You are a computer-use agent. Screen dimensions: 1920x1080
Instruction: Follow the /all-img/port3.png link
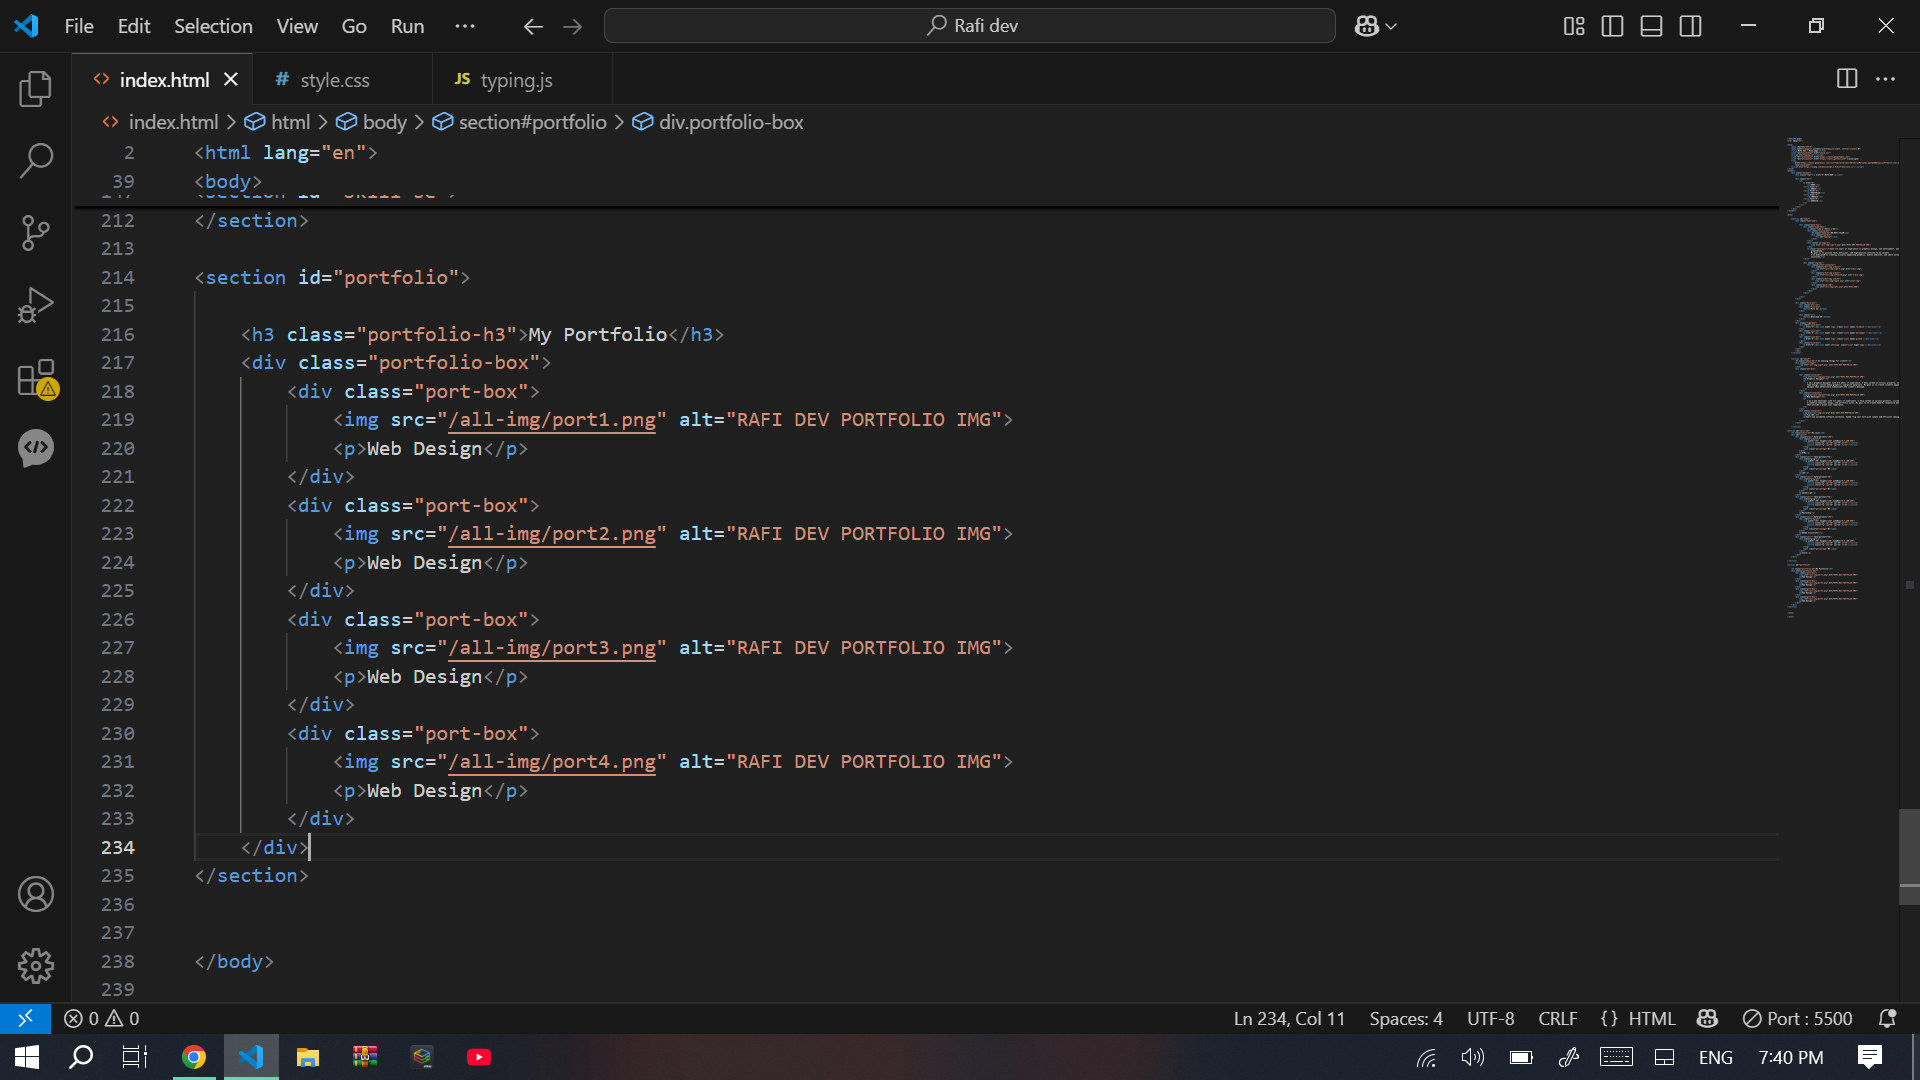pos(552,648)
